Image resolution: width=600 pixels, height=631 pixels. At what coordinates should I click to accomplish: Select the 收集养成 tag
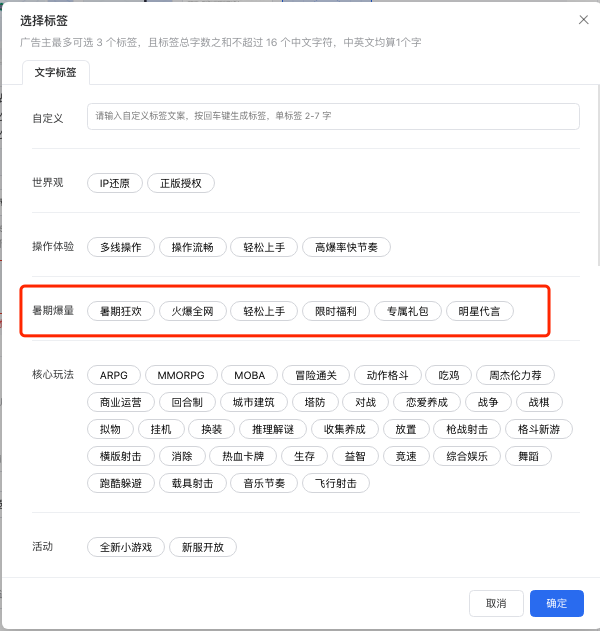coord(345,429)
